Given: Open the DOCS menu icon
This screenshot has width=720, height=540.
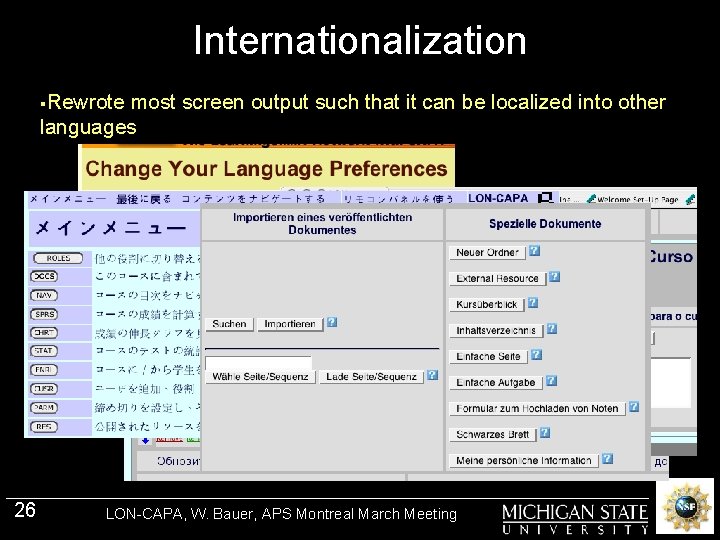Looking at the screenshot, I should coord(44,276).
